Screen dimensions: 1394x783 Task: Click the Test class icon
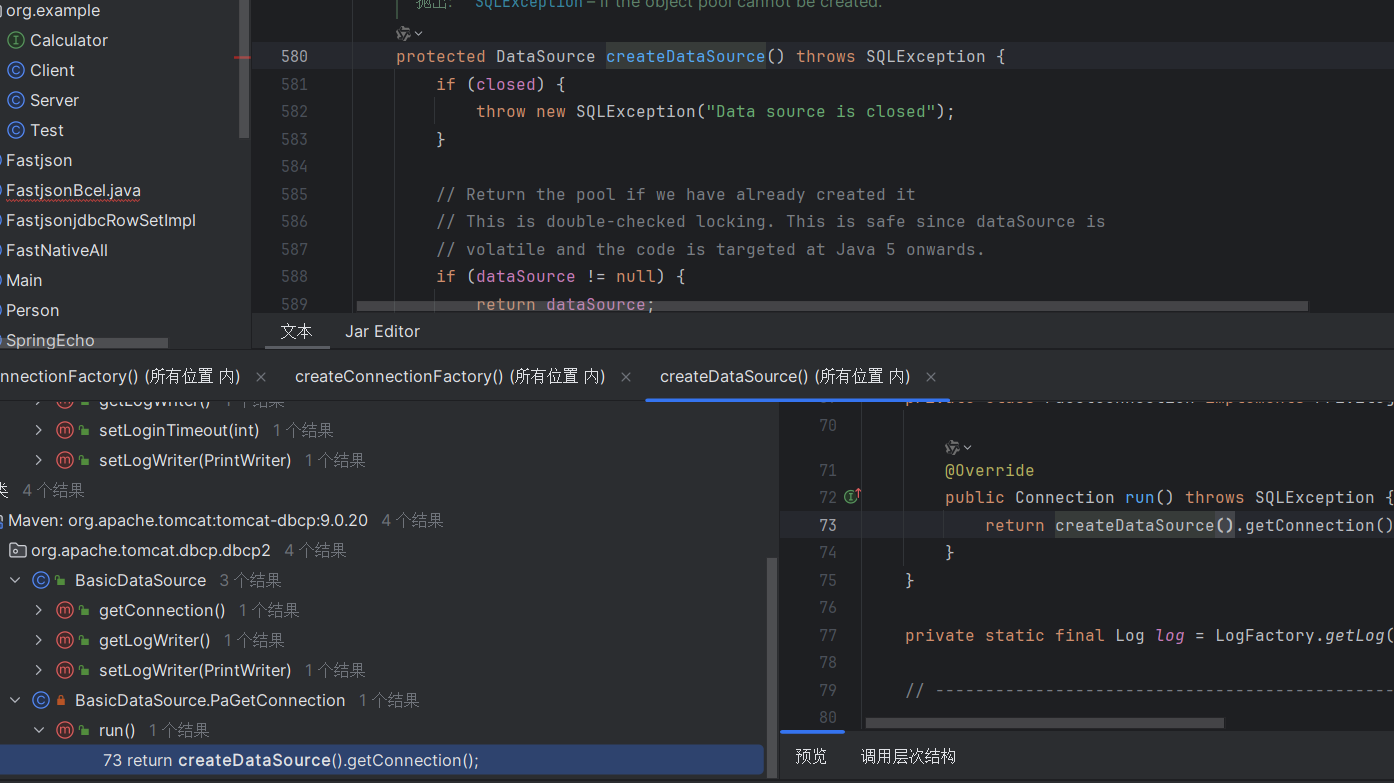[x=16, y=130]
